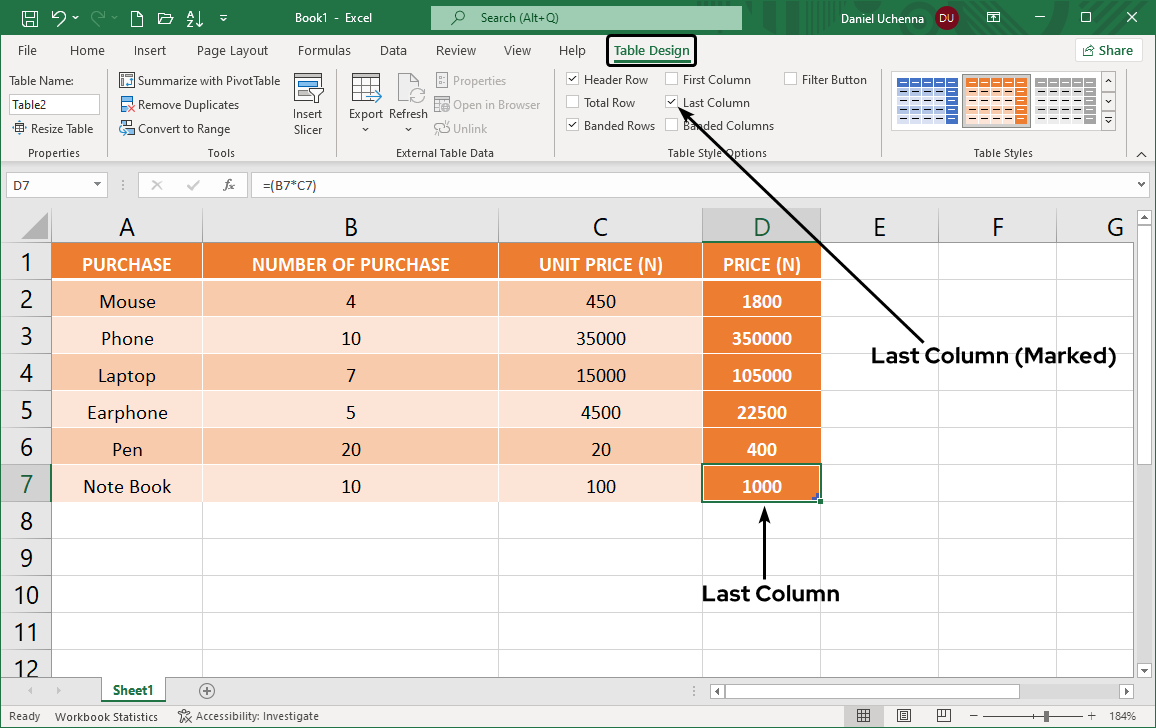This screenshot has height=728, width=1156.
Task: Expand the Table Styles gallery
Action: click(1110, 120)
